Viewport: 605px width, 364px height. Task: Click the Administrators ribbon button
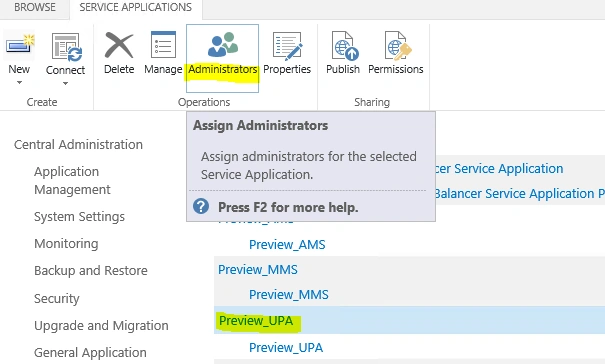pos(222,58)
